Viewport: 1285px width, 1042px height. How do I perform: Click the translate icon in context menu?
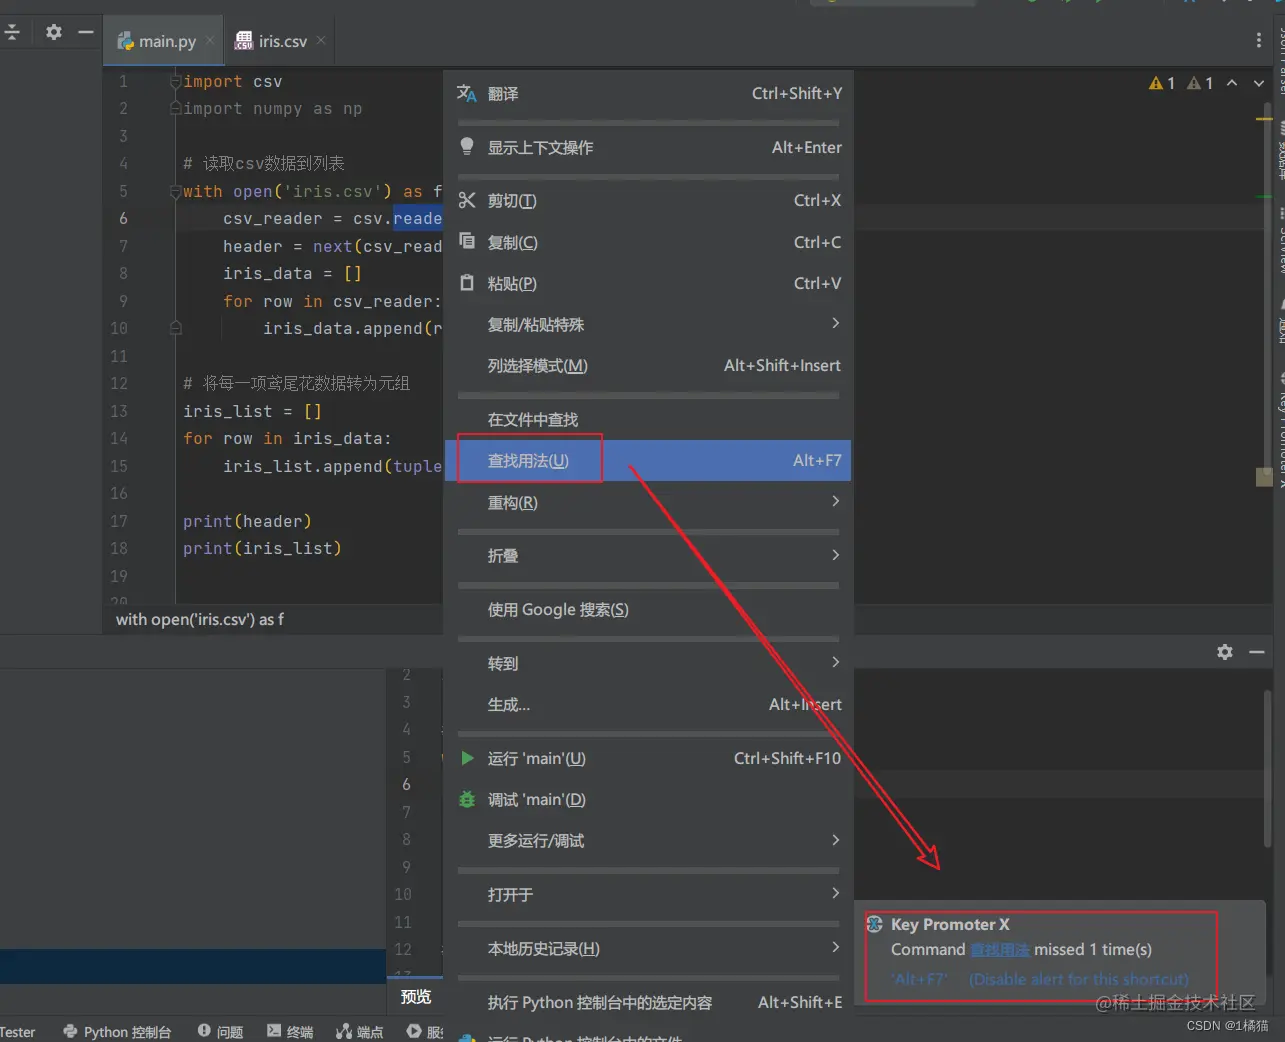pyautogui.click(x=466, y=93)
